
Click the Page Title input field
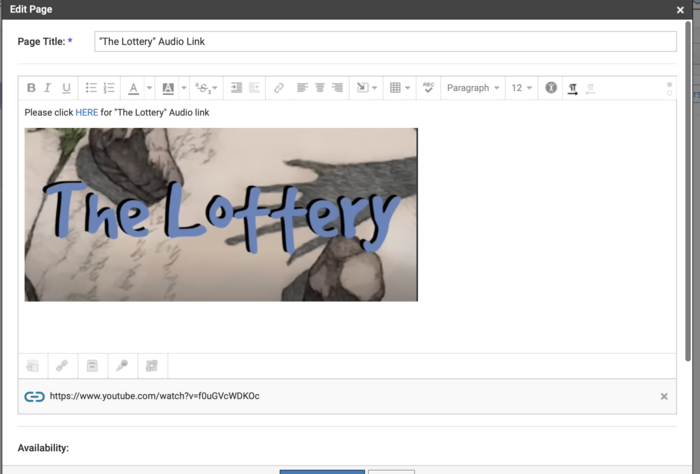[x=385, y=42]
